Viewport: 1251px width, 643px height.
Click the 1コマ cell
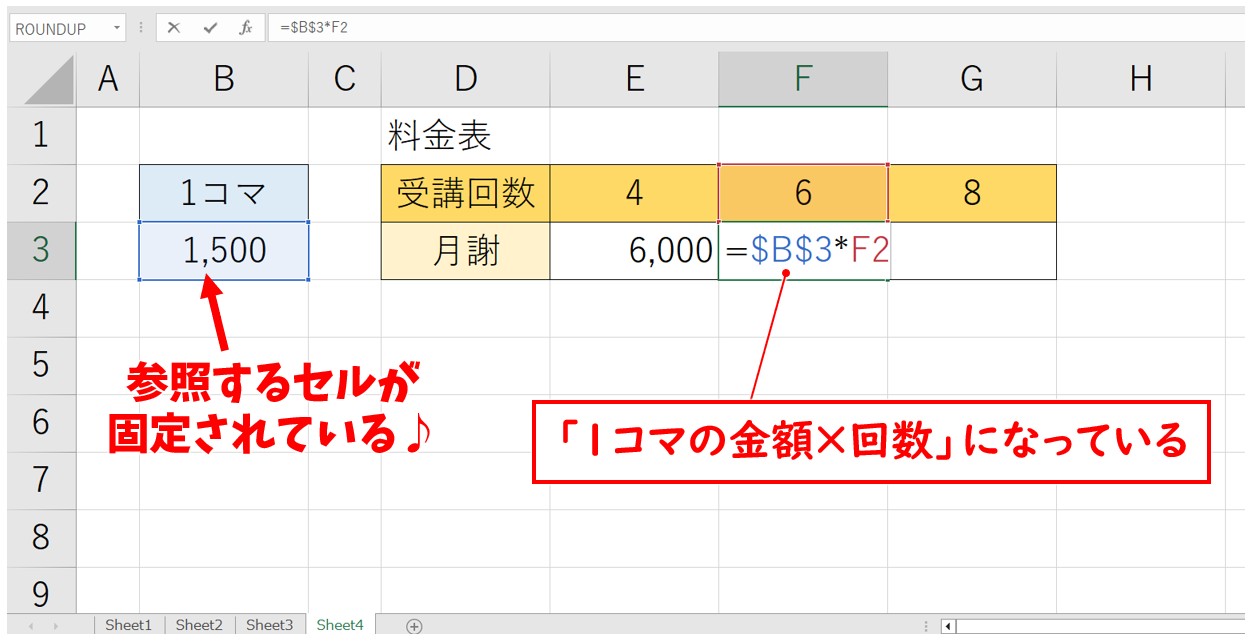pyautogui.click(x=224, y=193)
